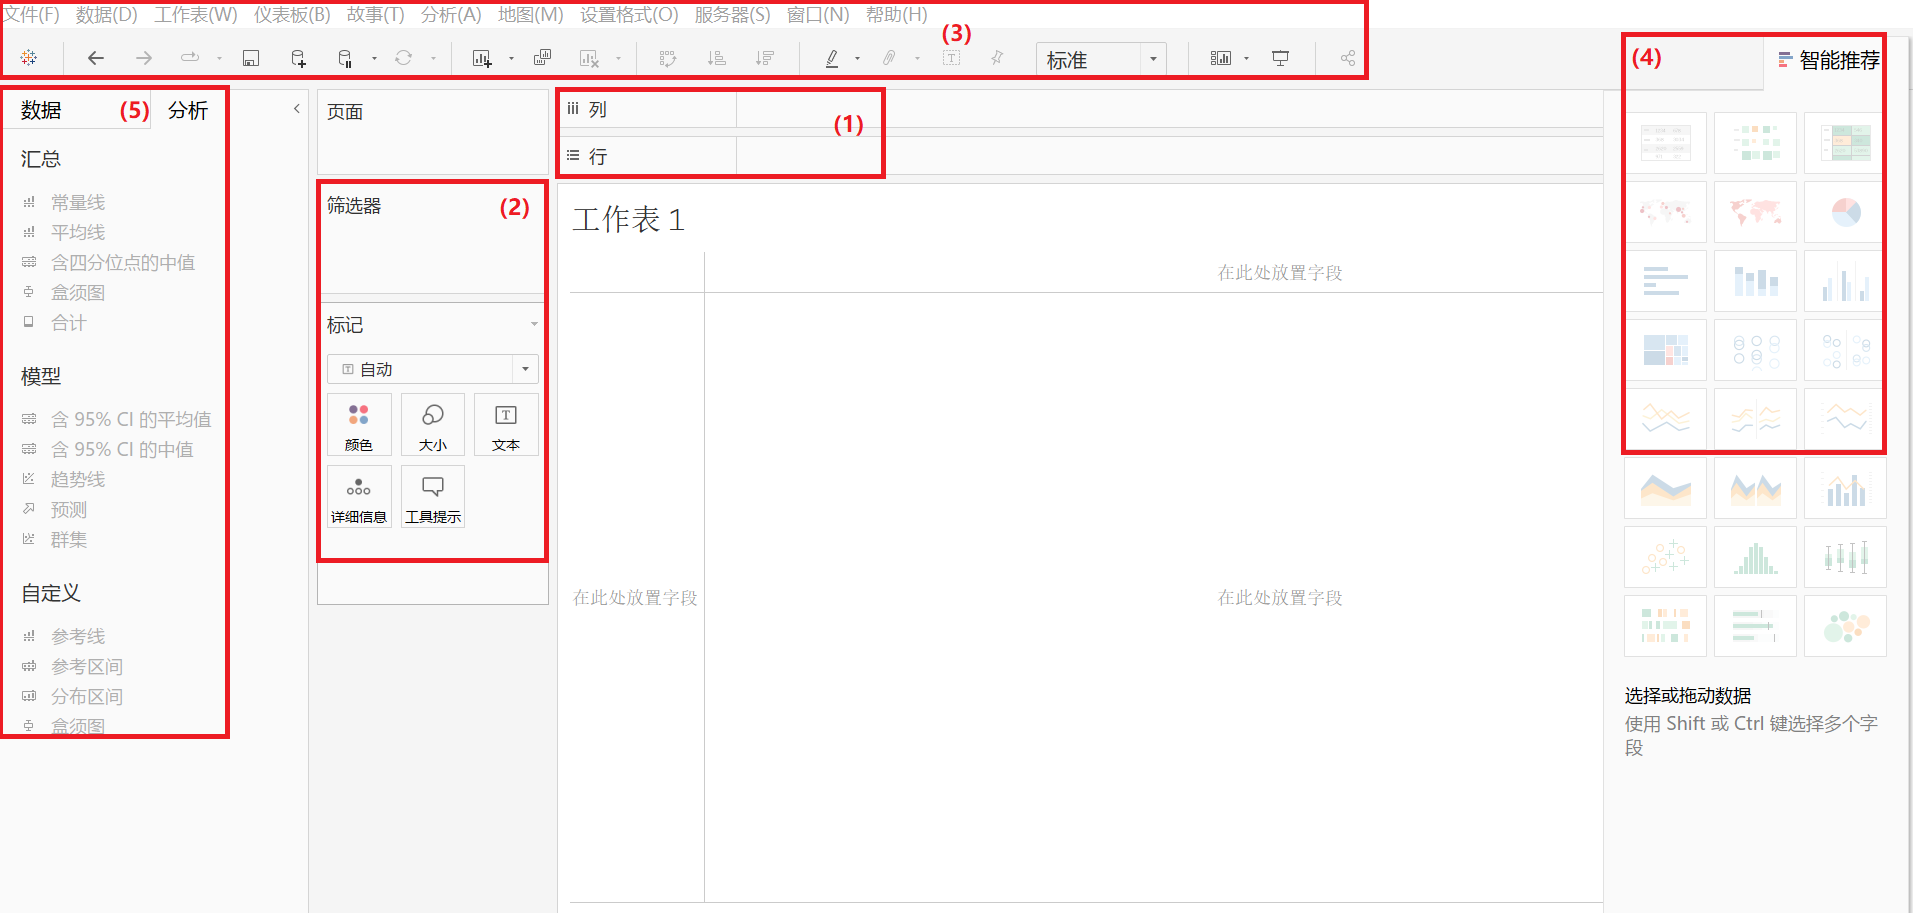Image resolution: width=1913 pixels, height=913 pixels.
Task: Click the undo back arrow in toolbar
Action: pyautogui.click(x=96, y=58)
